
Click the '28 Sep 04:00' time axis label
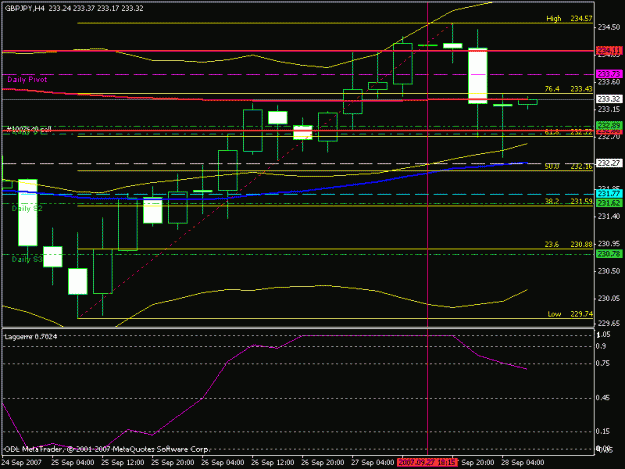[522, 463]
